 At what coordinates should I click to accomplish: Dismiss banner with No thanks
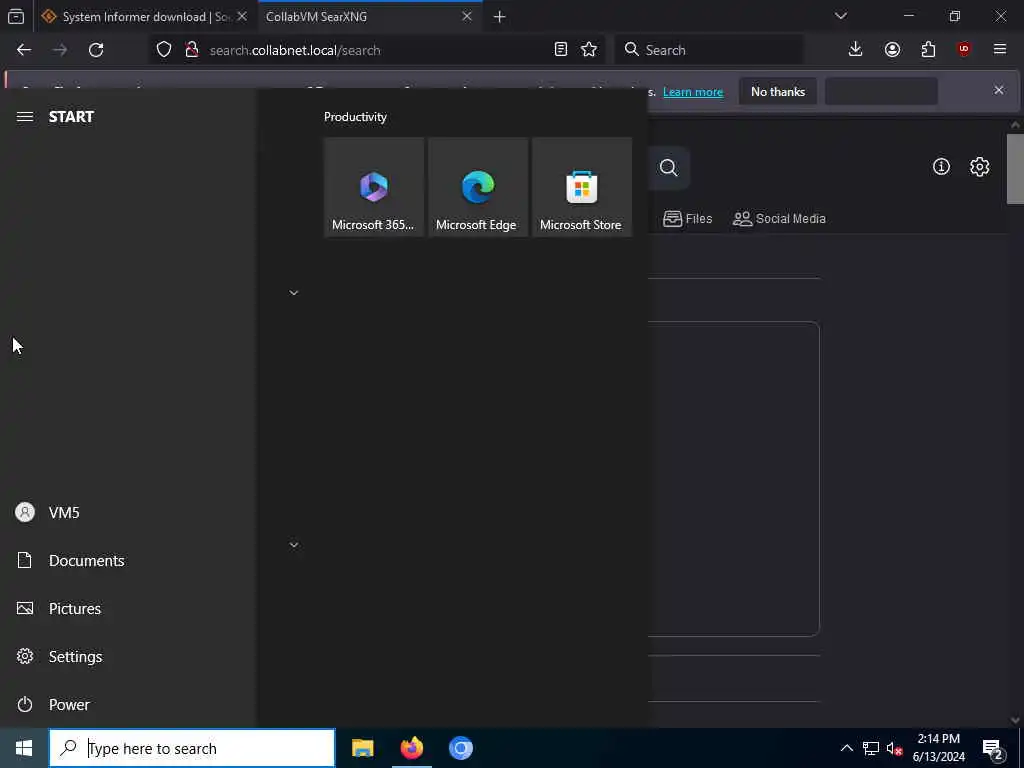778,92
